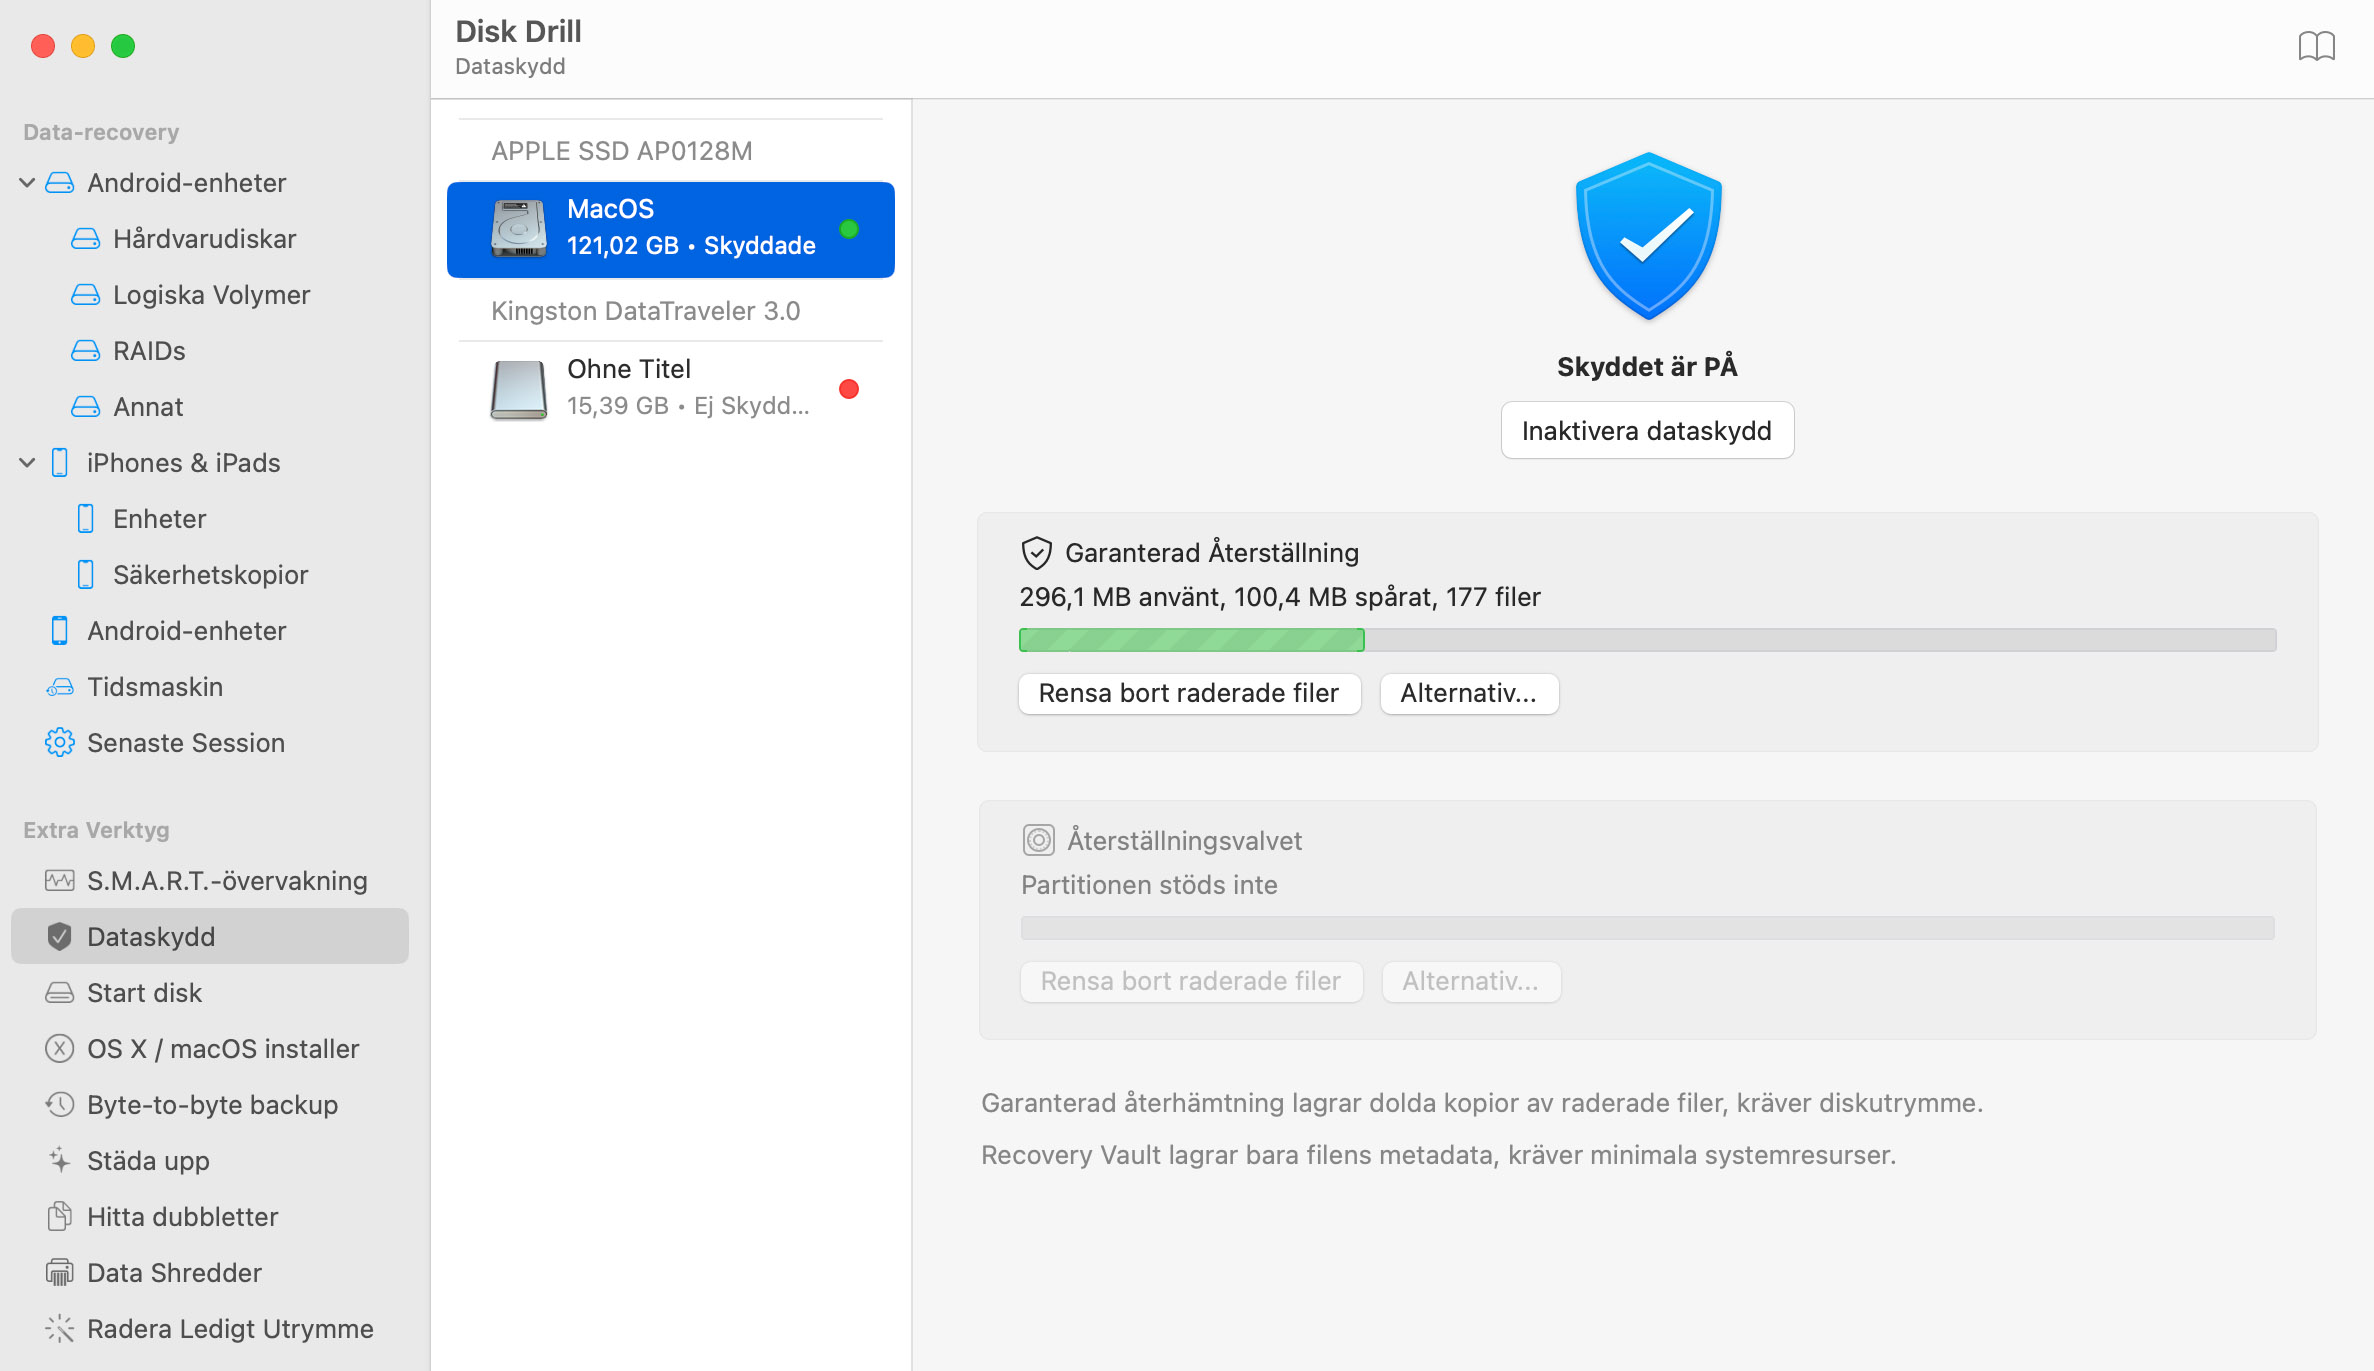This screenshot has height=1371, width=2374.
Task: Select Data Shredder tool in sidebar
Action: pyautogui.click(x=175, y=1271)
